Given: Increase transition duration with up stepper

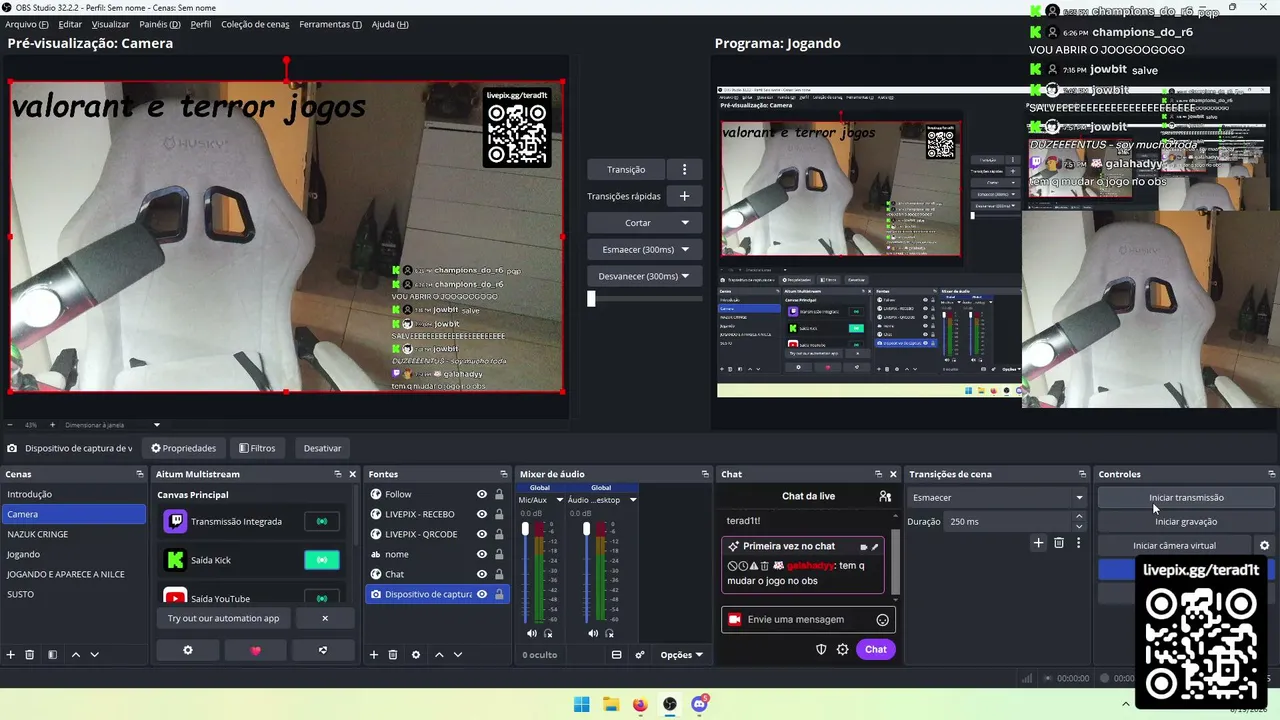Looking at the screenshot, I should 1079,516.
